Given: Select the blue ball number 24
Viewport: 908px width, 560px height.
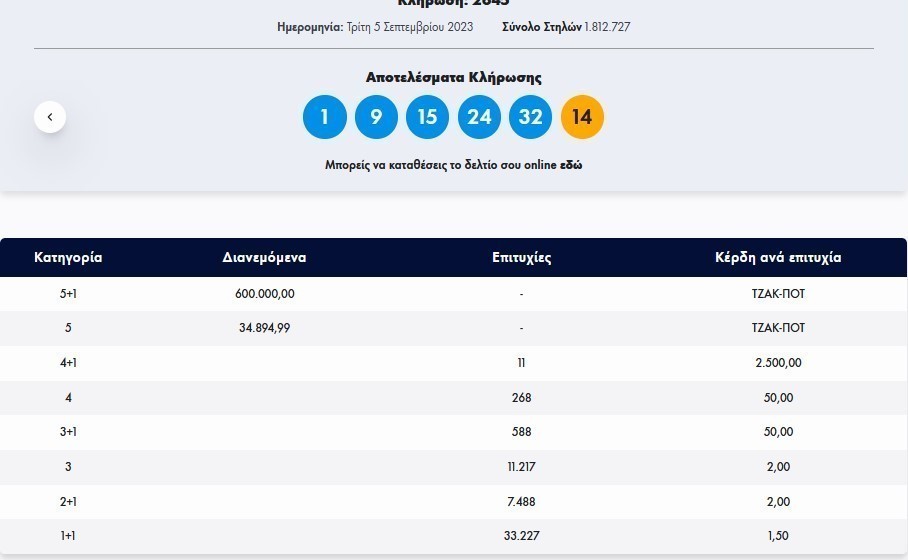Looking at the screenshot, I should click(479, 117).
